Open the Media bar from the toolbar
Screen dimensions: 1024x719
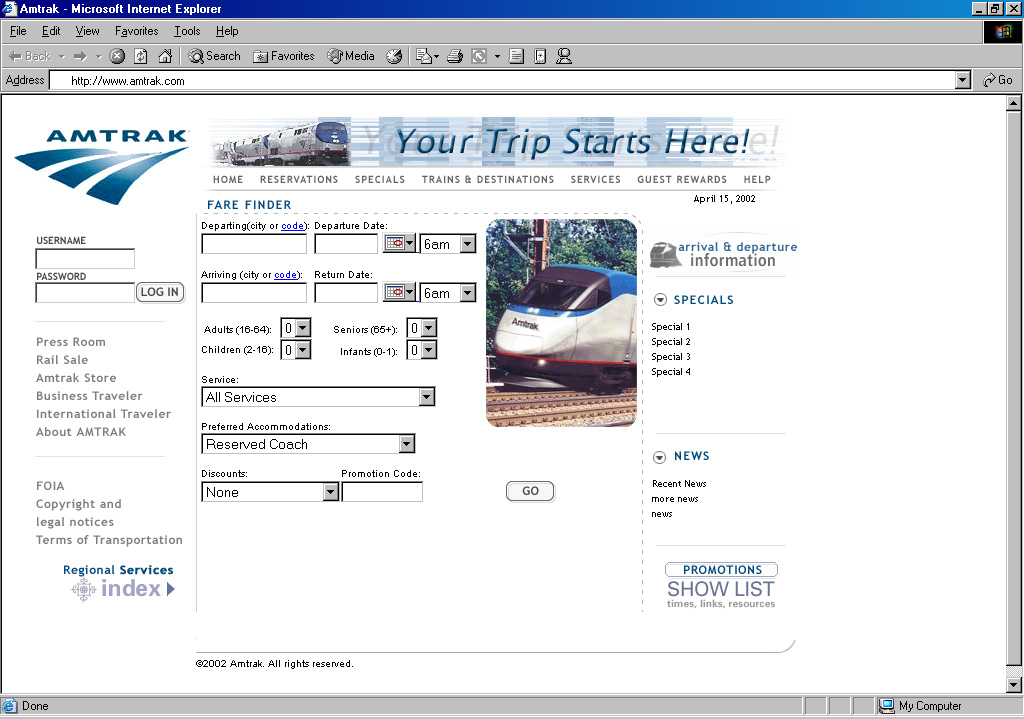351,56
